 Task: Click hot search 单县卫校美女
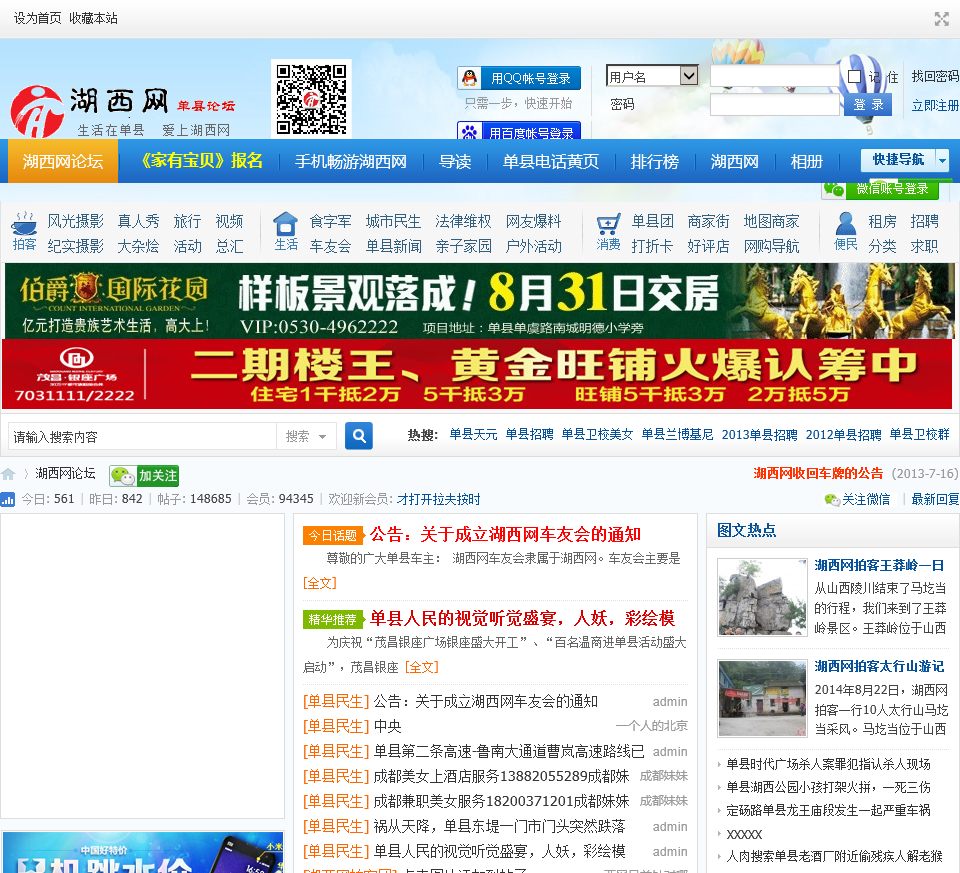[x=597, y=435]
